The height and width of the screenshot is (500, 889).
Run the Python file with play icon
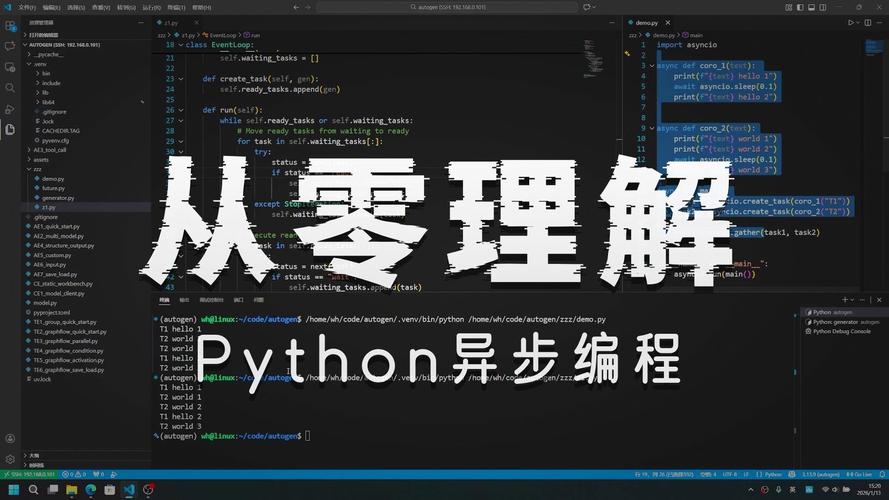850,23
